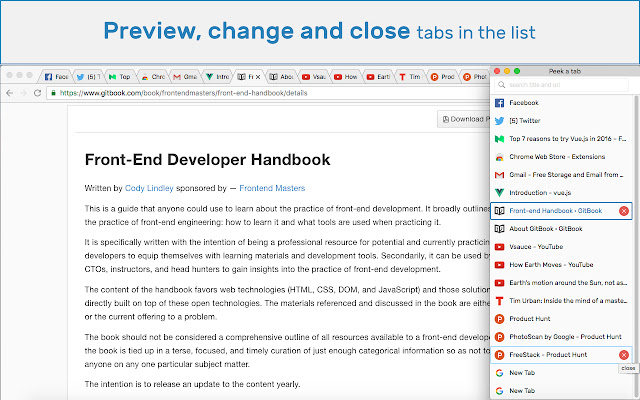Close FreeStack tab via red X button
The image size is (640, 400).
pyautogui.click(x=624, y=355)
